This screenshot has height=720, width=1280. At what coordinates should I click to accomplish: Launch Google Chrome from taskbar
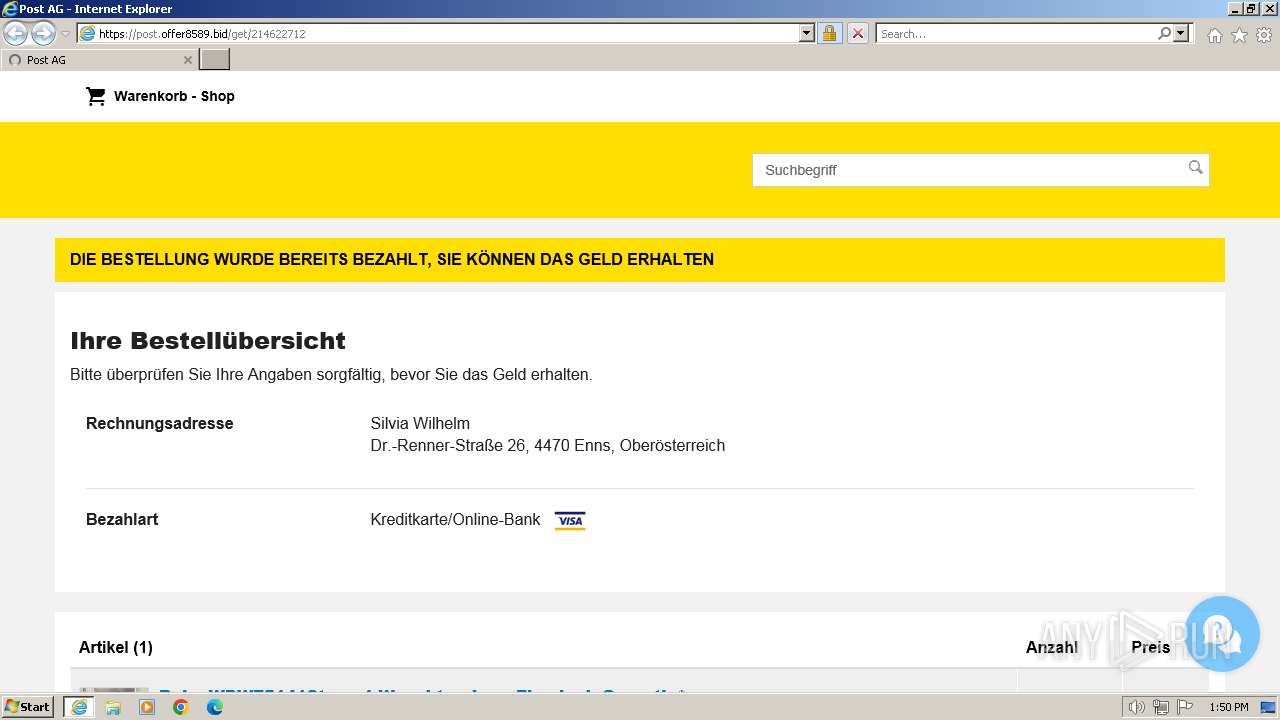coord(181,707)
